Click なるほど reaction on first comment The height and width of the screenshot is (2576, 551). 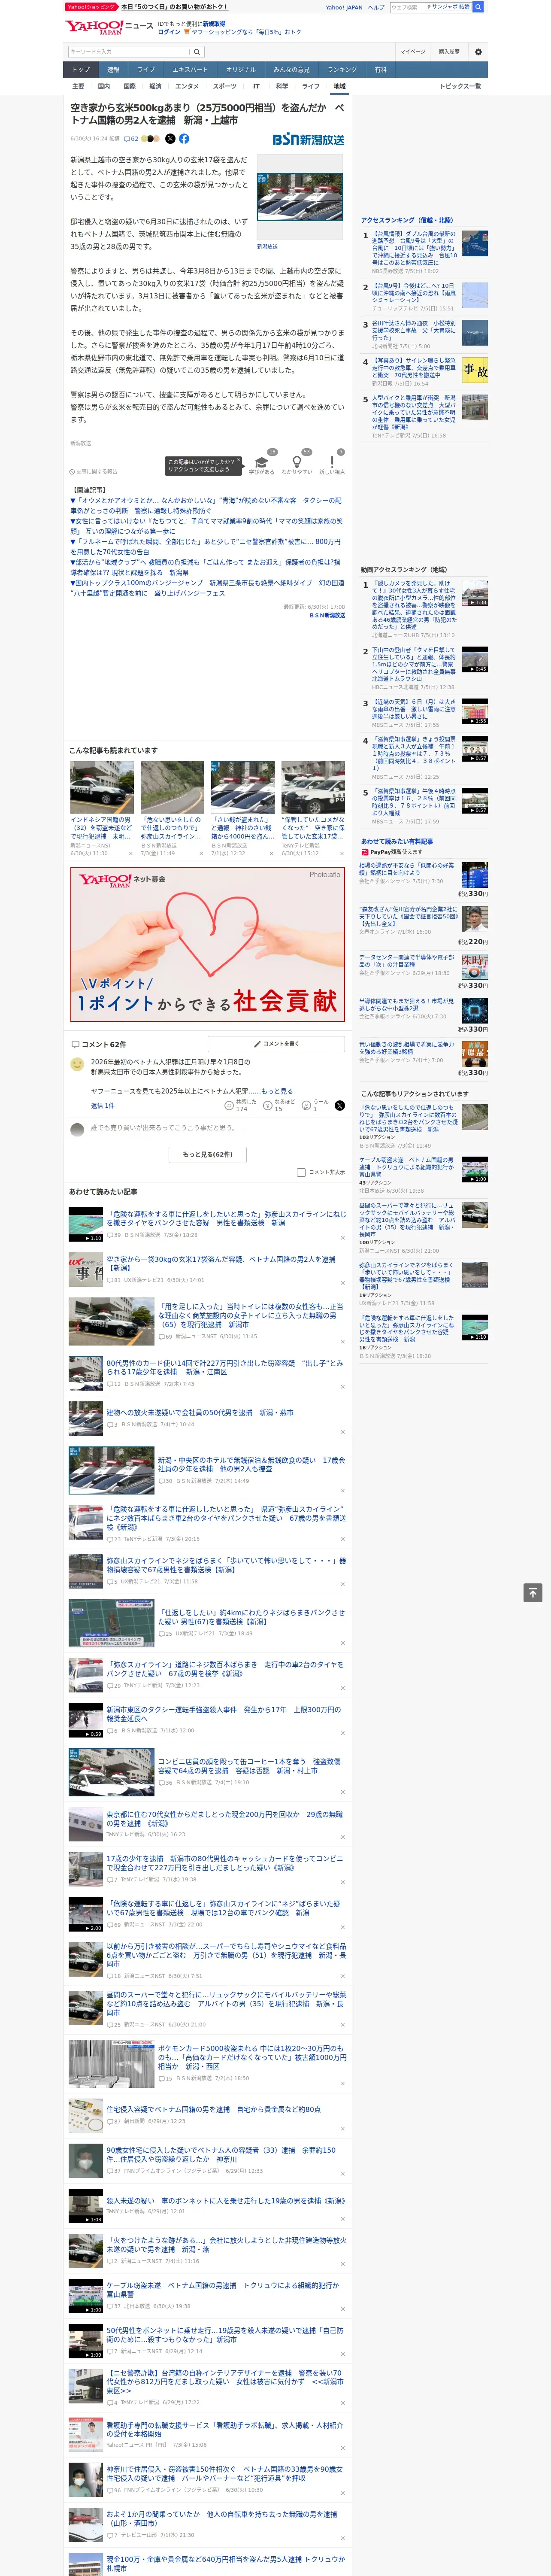click(x=279, y=1105)
